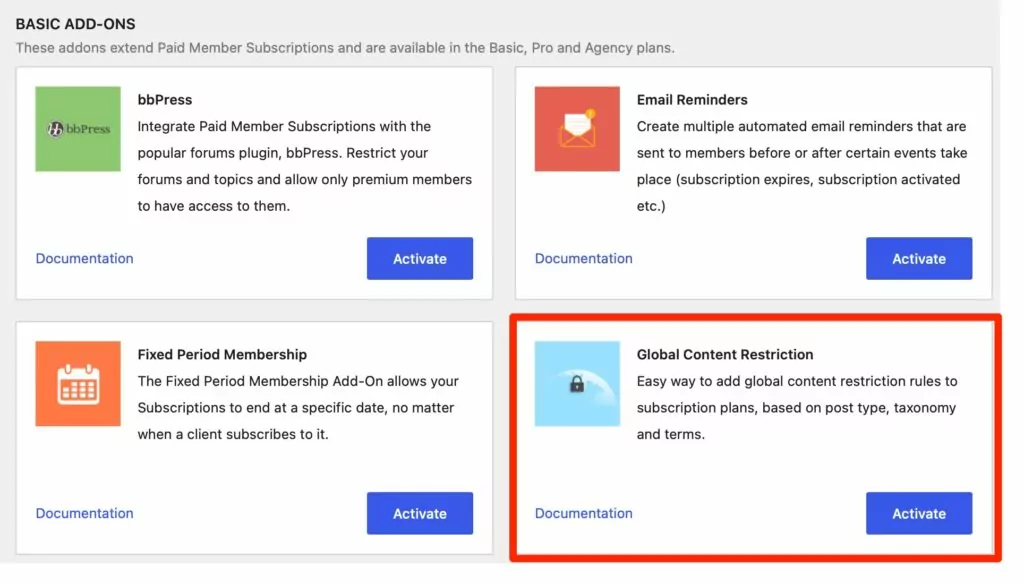This screenshot has height=585, width=1024.
Task: Click the Global Content Restriction description text
Action: click(797, 407)
